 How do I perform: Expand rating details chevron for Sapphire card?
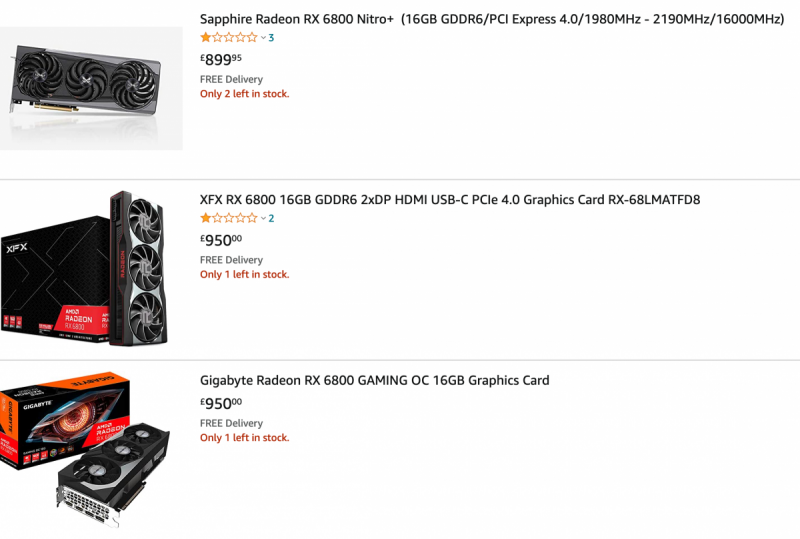[x=263, y=38]
